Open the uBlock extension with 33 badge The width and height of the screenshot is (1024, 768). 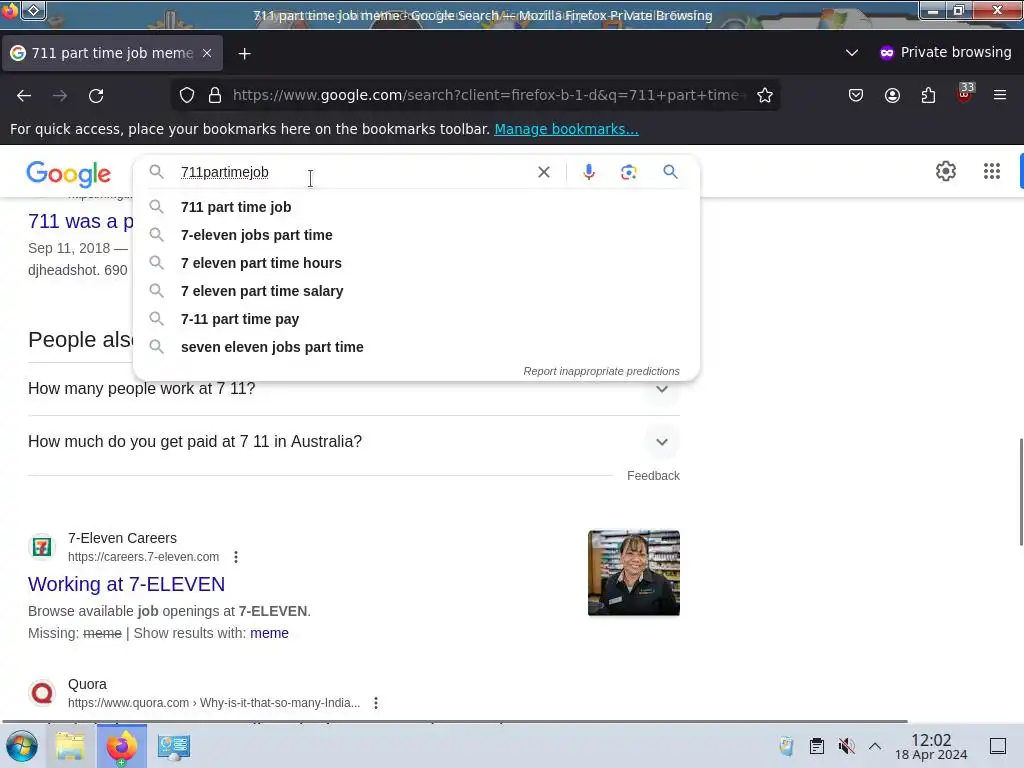[965, 93]
